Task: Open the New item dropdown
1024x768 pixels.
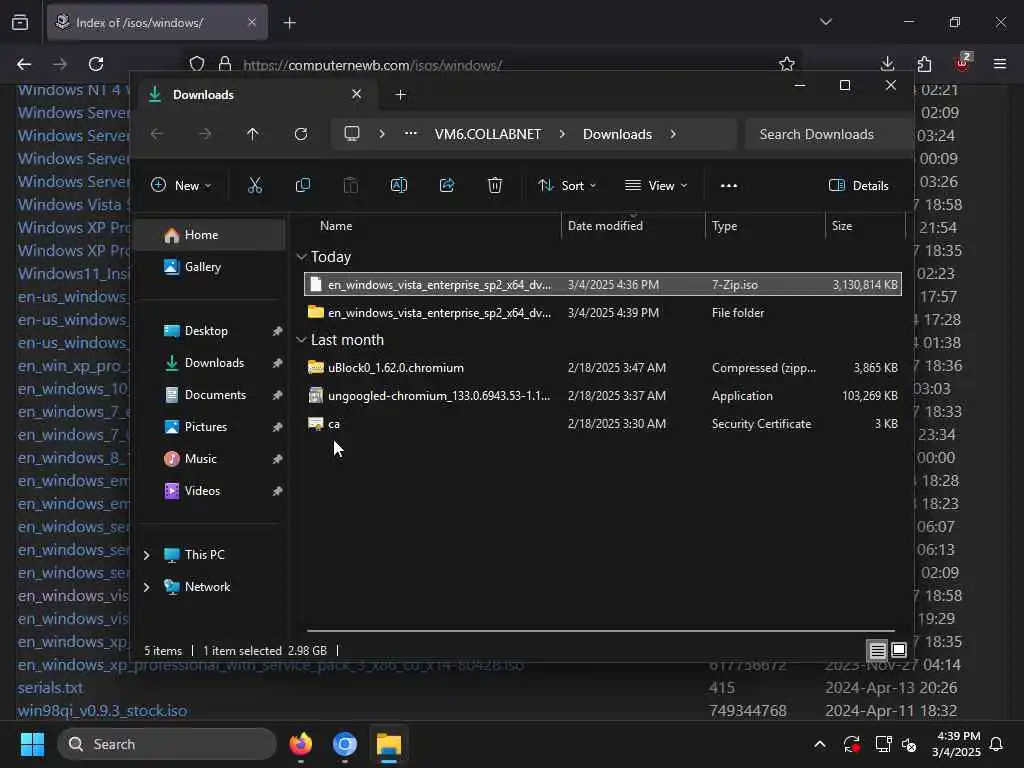Action: click(181, 185)
